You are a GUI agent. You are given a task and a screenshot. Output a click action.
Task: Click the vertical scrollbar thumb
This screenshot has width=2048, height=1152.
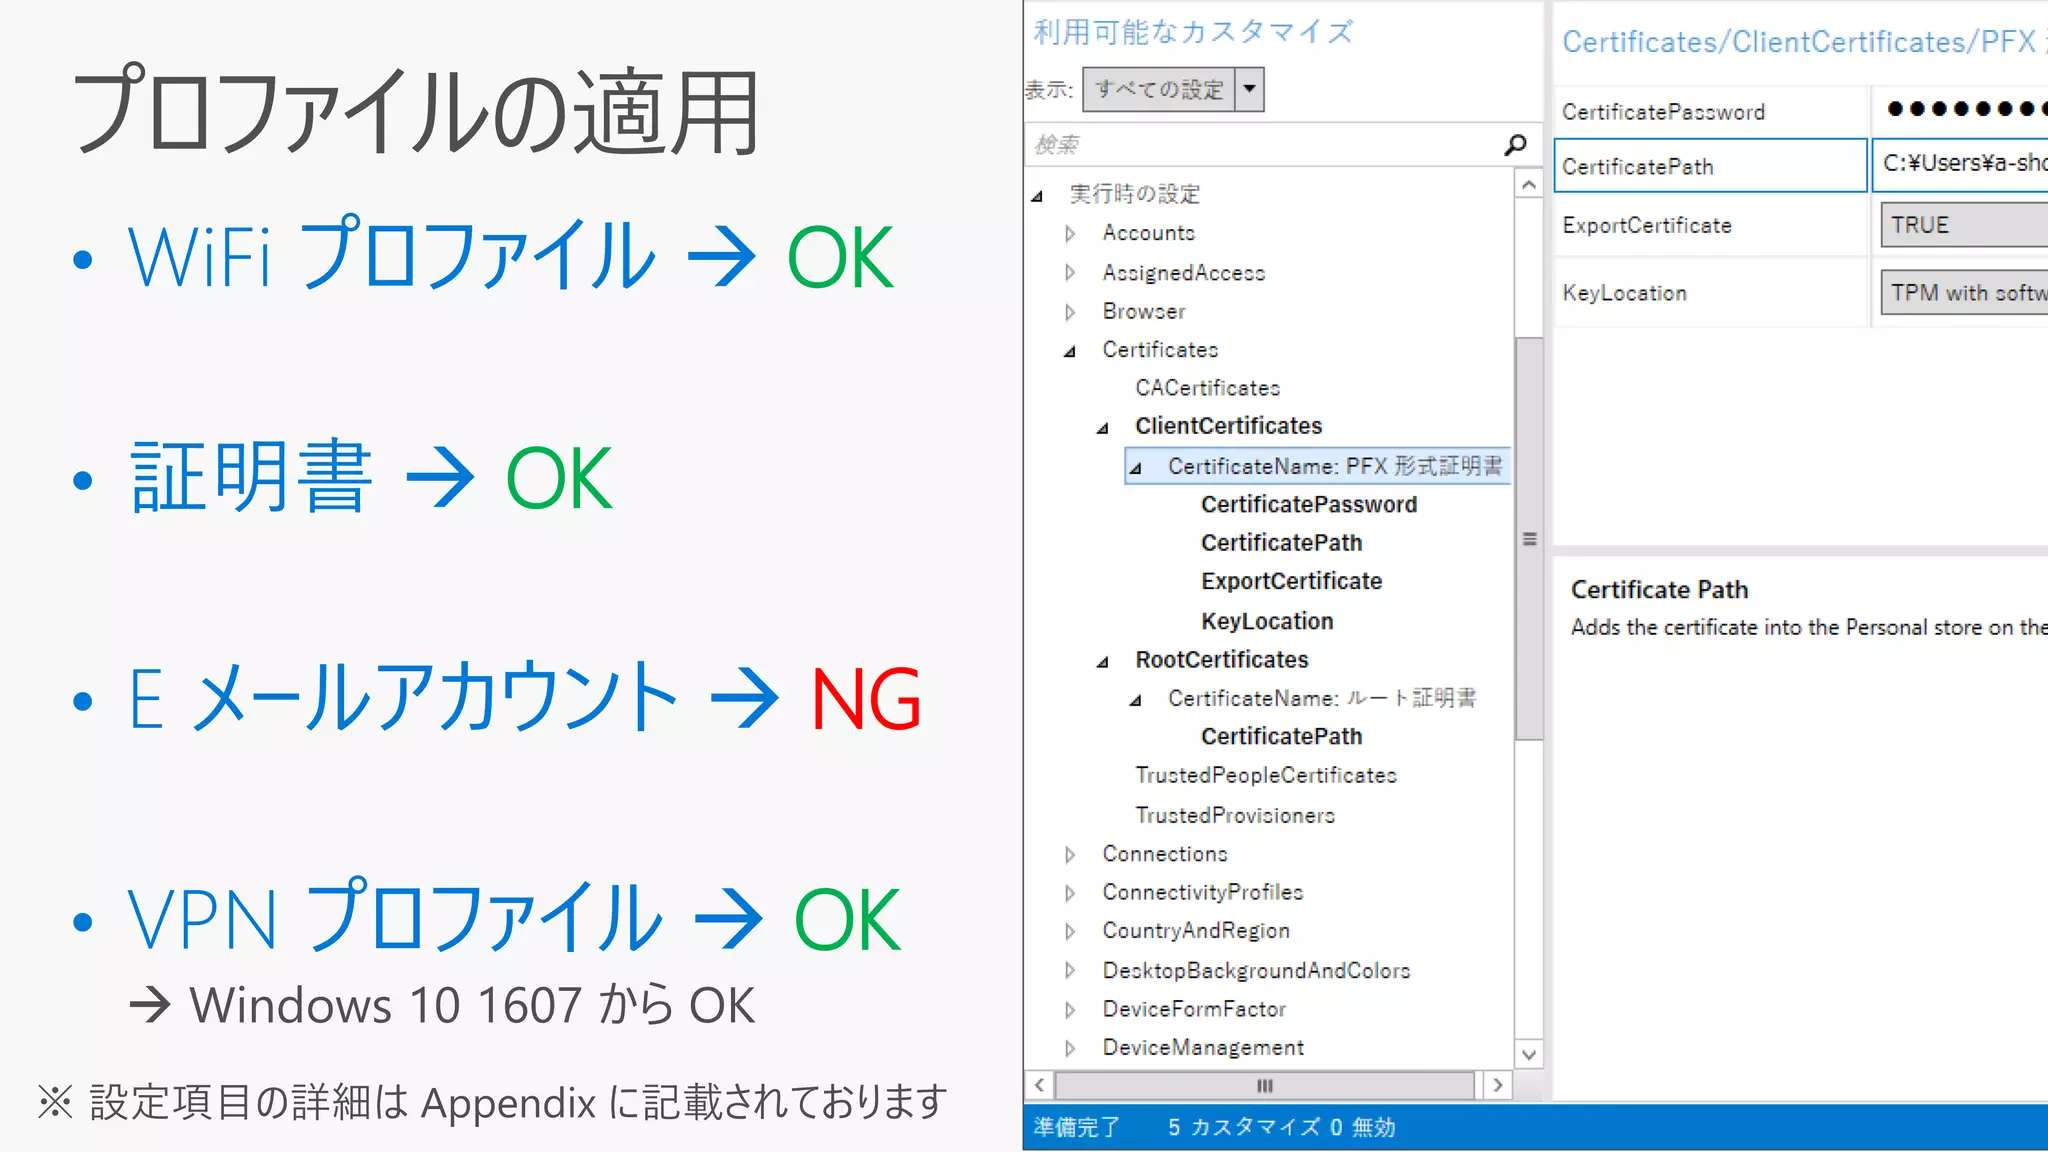1529,539
